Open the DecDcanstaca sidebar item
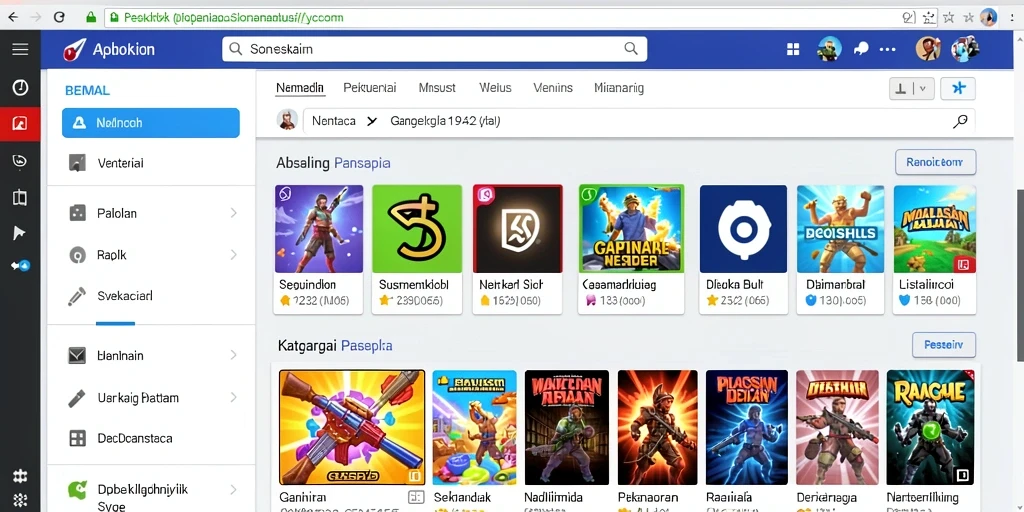Screen dimensions: 1024x512 pyautogui.click(x=151, y=438)
